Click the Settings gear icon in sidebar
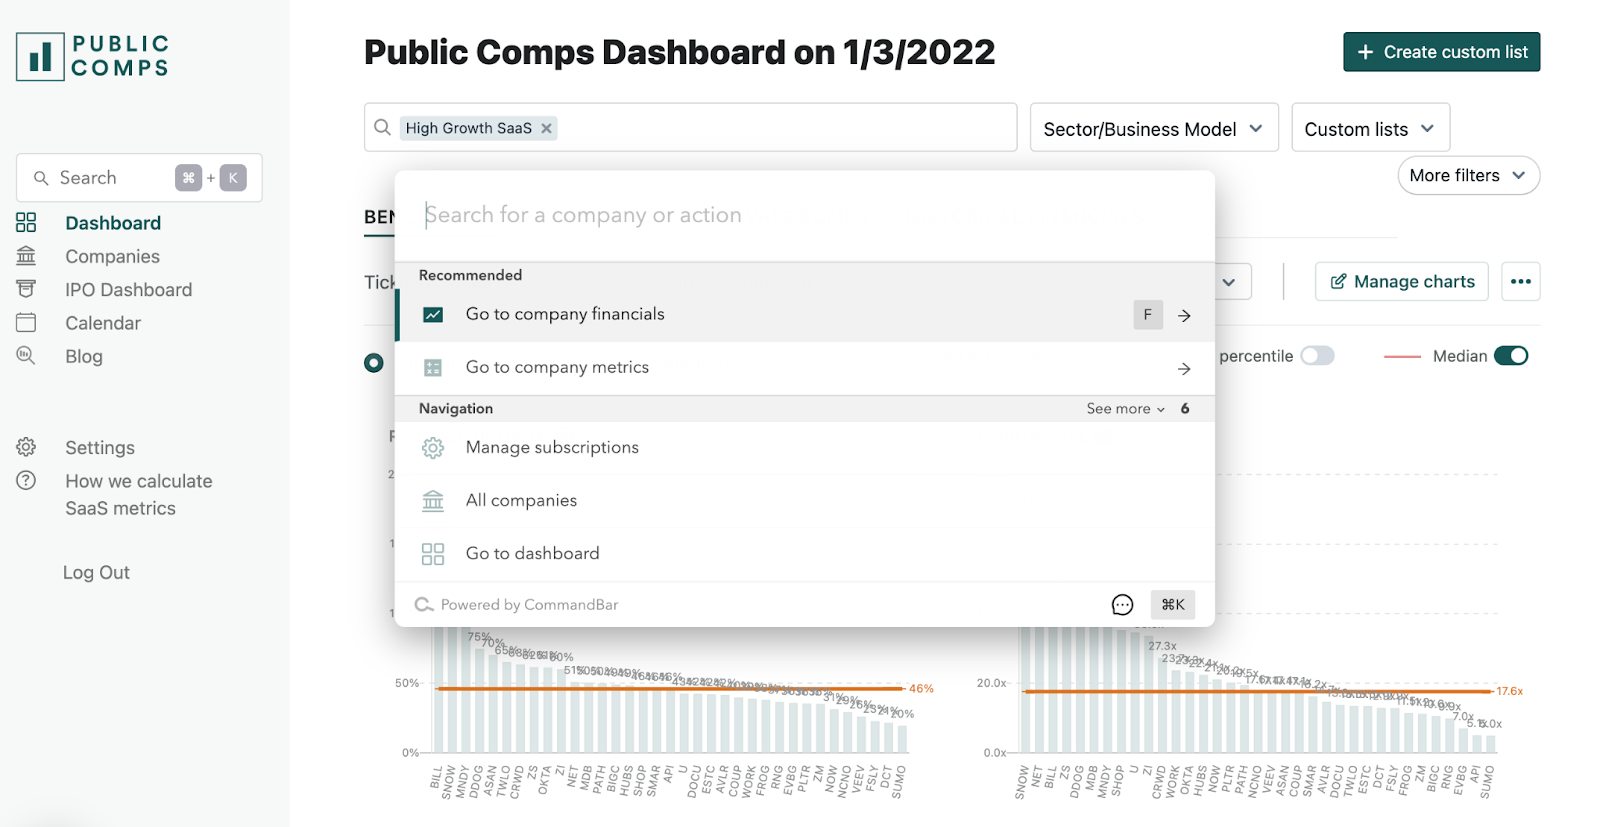1600x827 pixels. (x=26, y=447)
